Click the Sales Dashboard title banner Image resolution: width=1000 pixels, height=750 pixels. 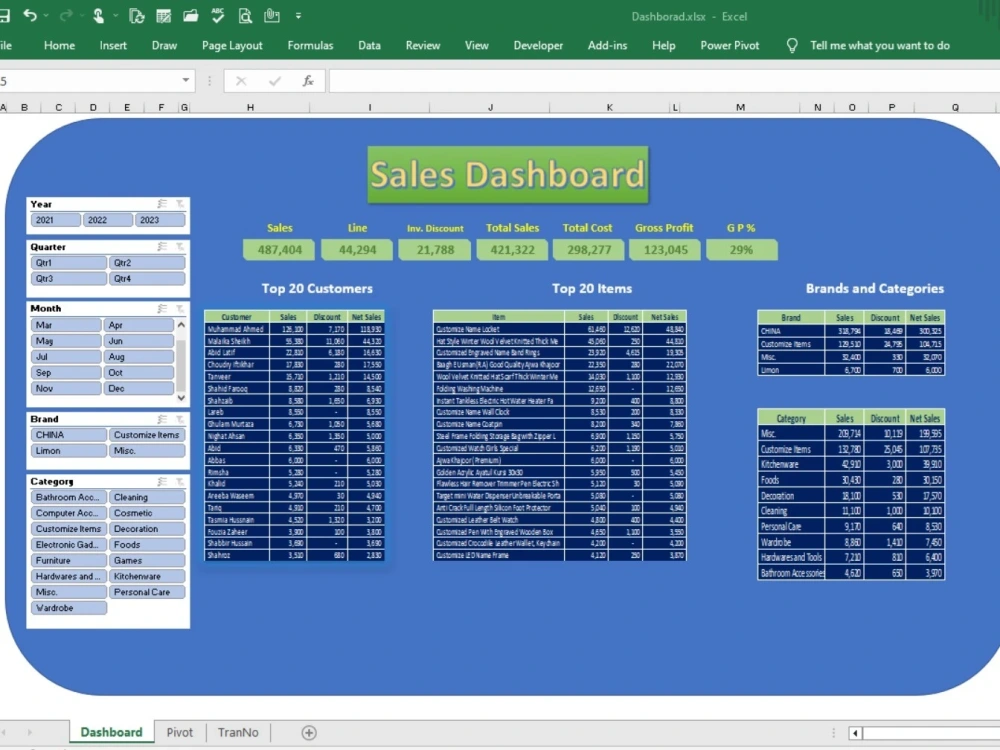(x=508, y=175)
